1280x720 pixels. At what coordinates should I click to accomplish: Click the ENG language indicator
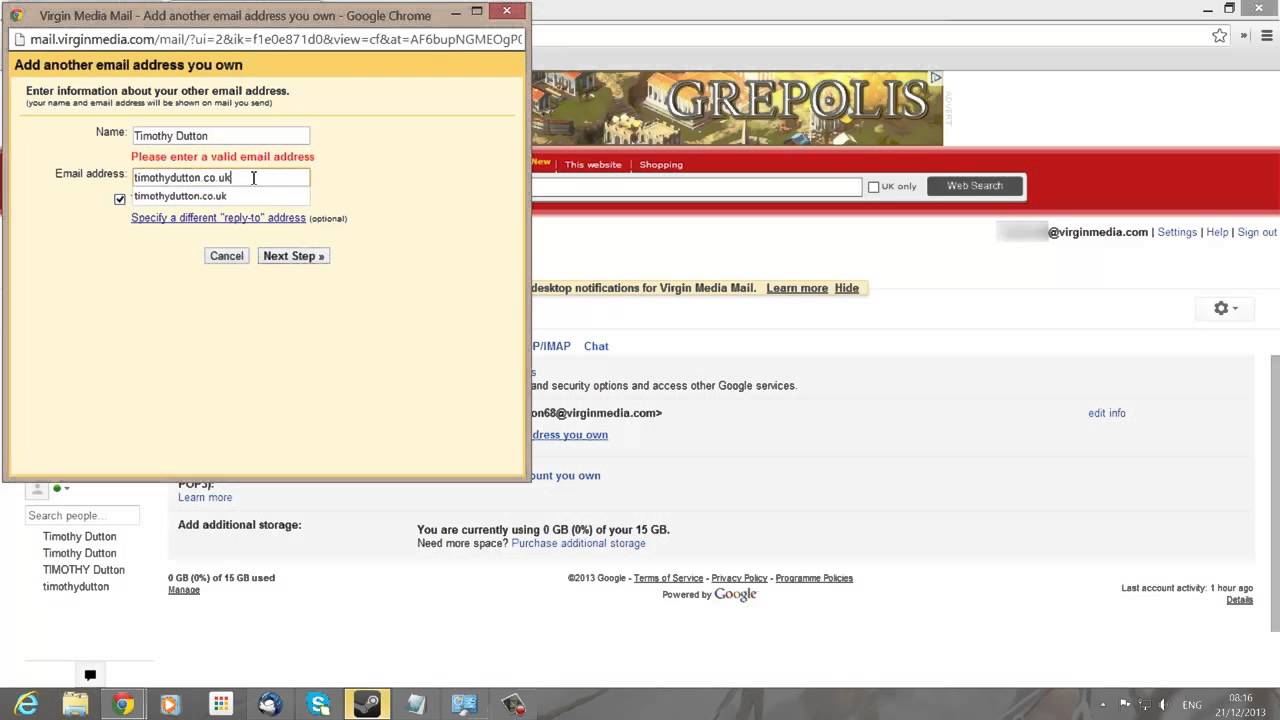point(1192,705)
